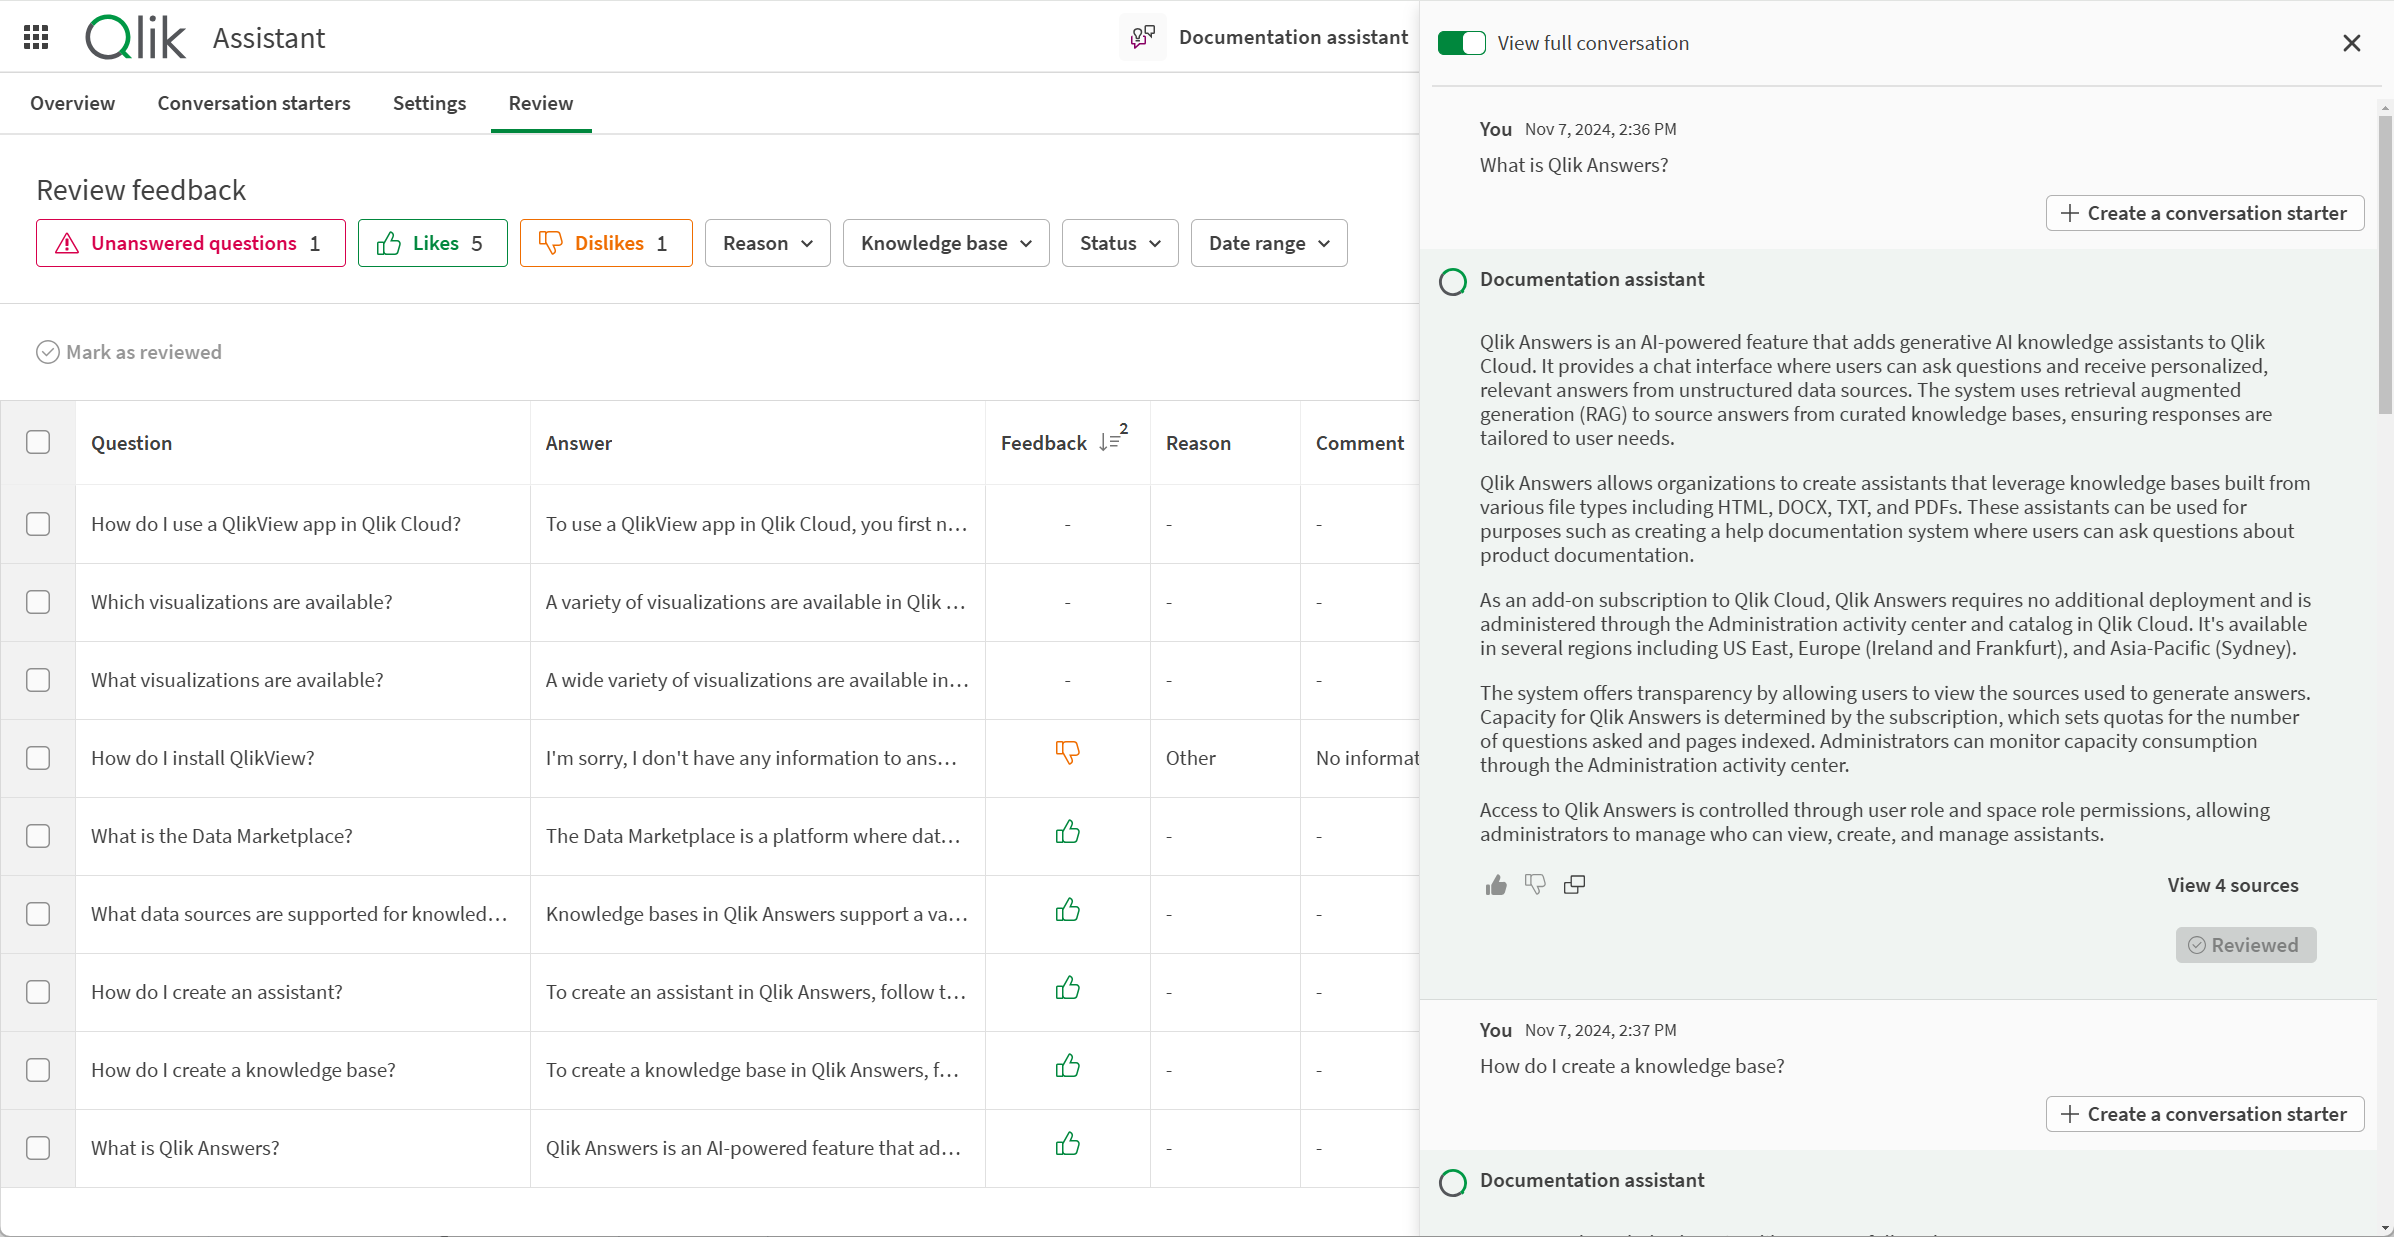Check the select-all checkbox in table header
Image resolution: width=2394 pixels, height=1237 pixels.
tap(38, 443)
